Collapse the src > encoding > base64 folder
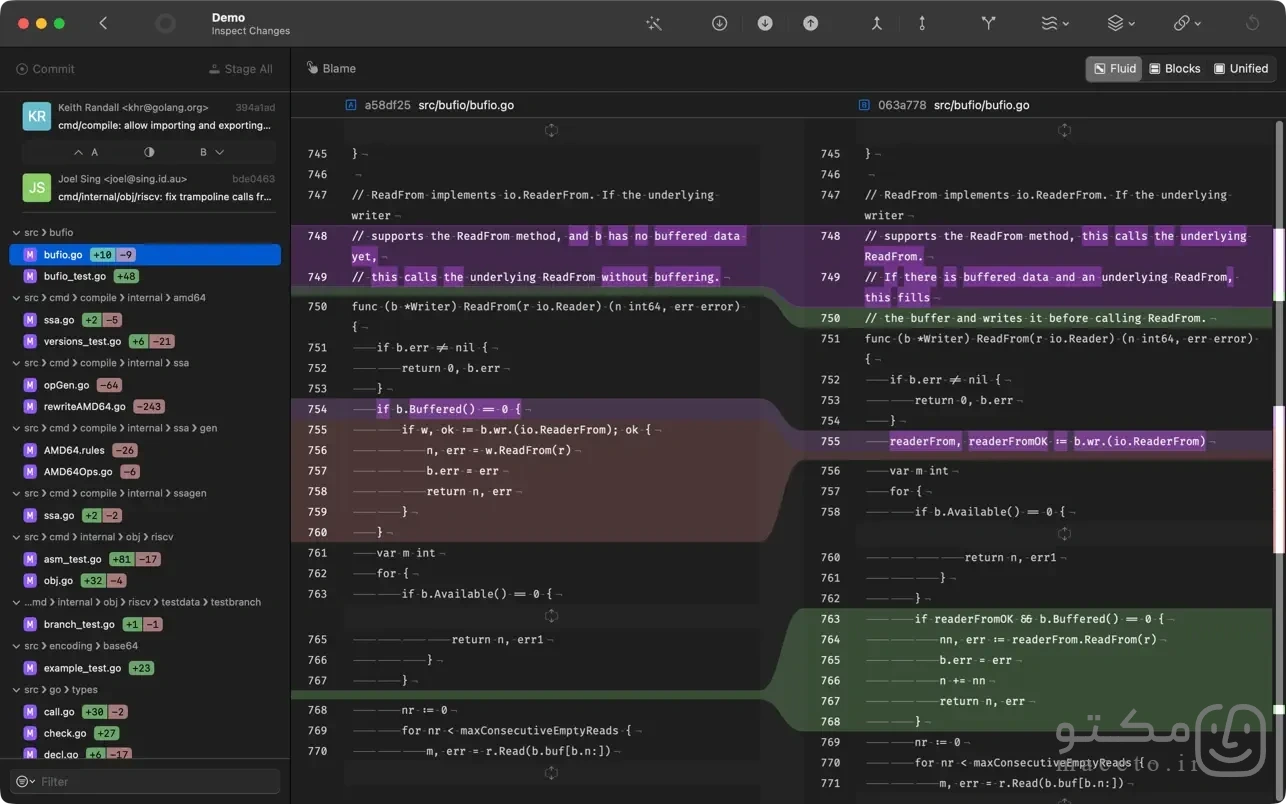This screenshot has height=804, width=1286. (17, 646)
